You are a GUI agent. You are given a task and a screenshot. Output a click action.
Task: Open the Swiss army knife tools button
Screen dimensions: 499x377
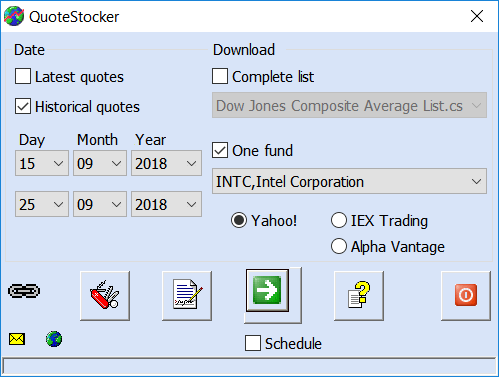coord(105,296)
